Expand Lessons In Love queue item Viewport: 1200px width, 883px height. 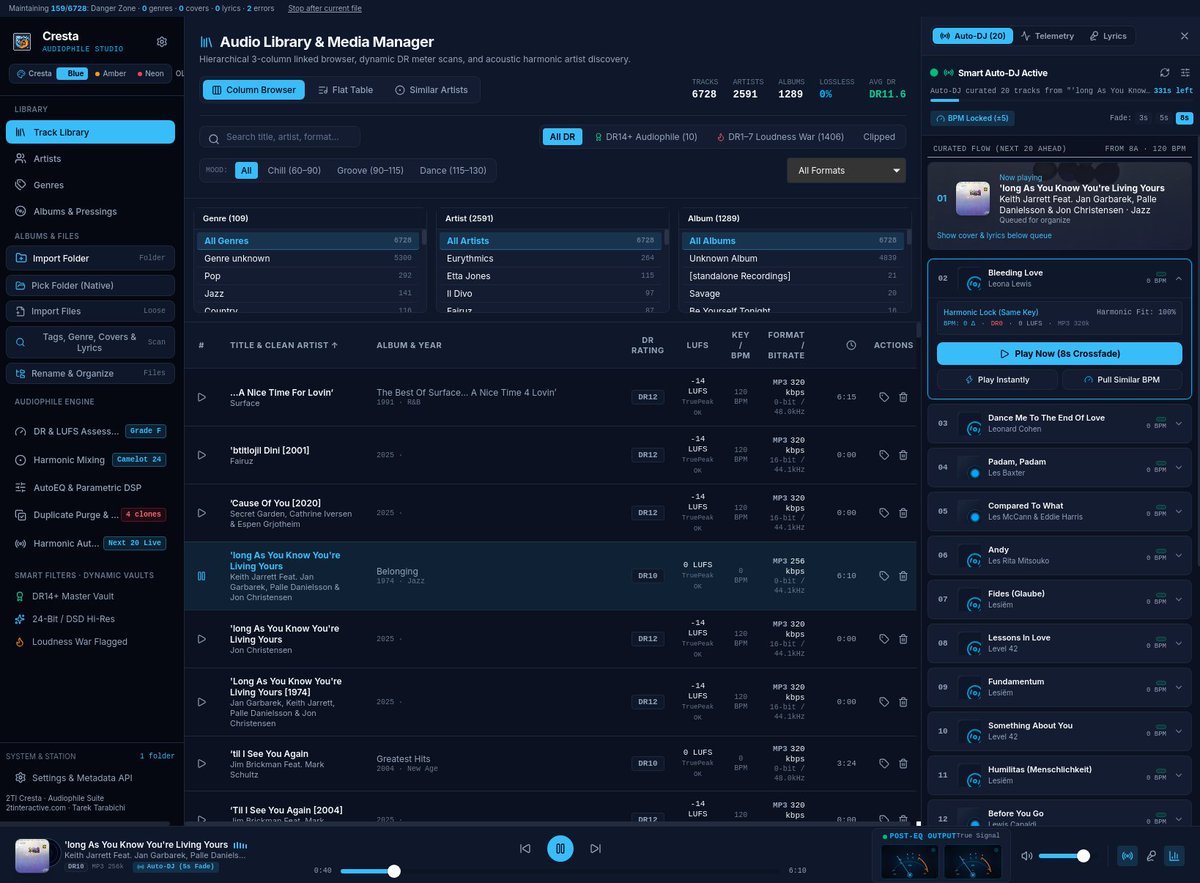[1178, 643]
